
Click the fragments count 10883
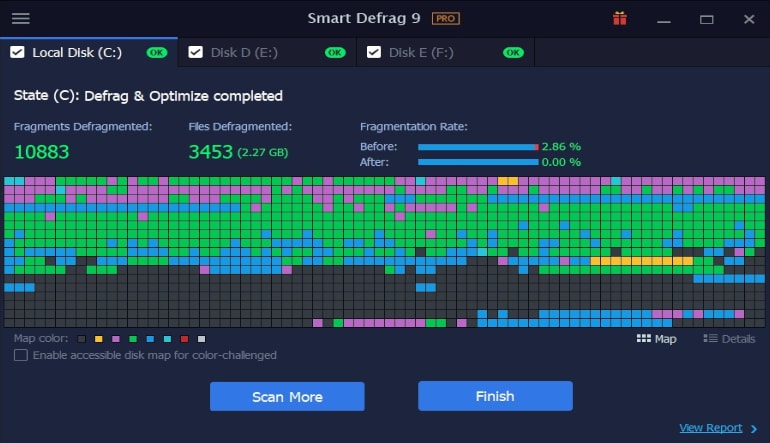click(42, 152)
